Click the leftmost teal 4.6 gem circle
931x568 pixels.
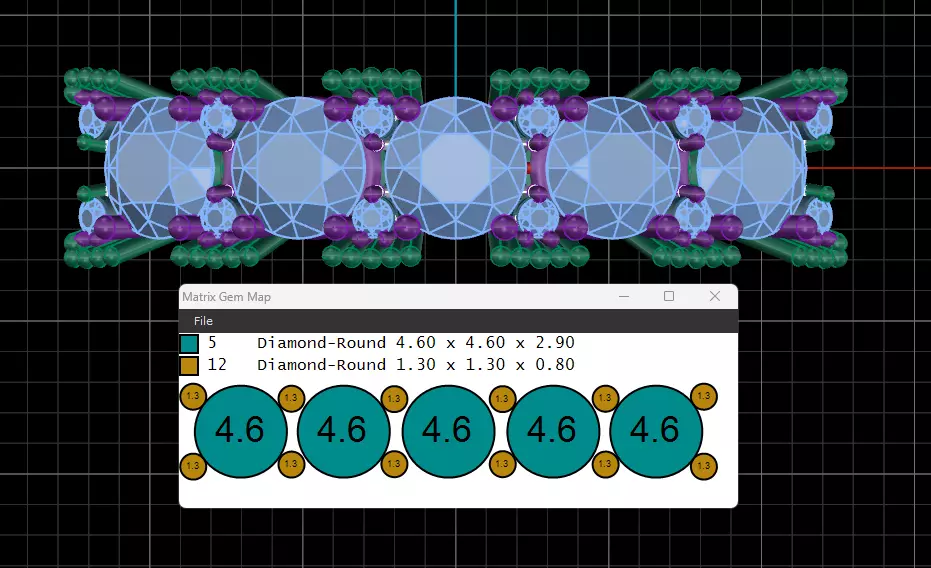[240, 431]
